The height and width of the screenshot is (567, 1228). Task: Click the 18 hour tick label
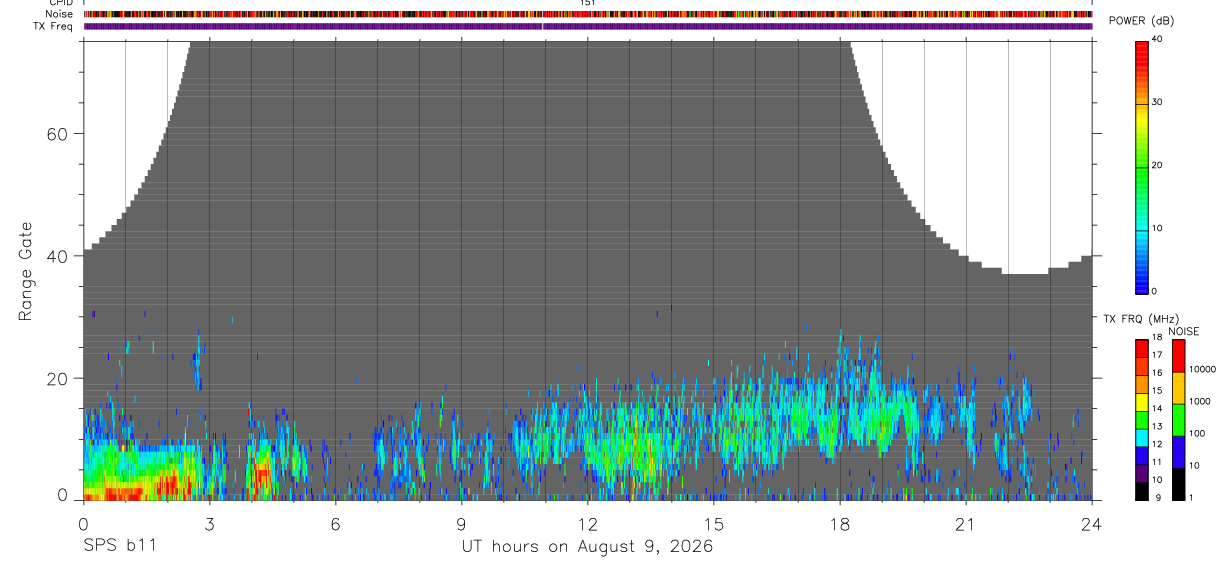tap(840, 524)
